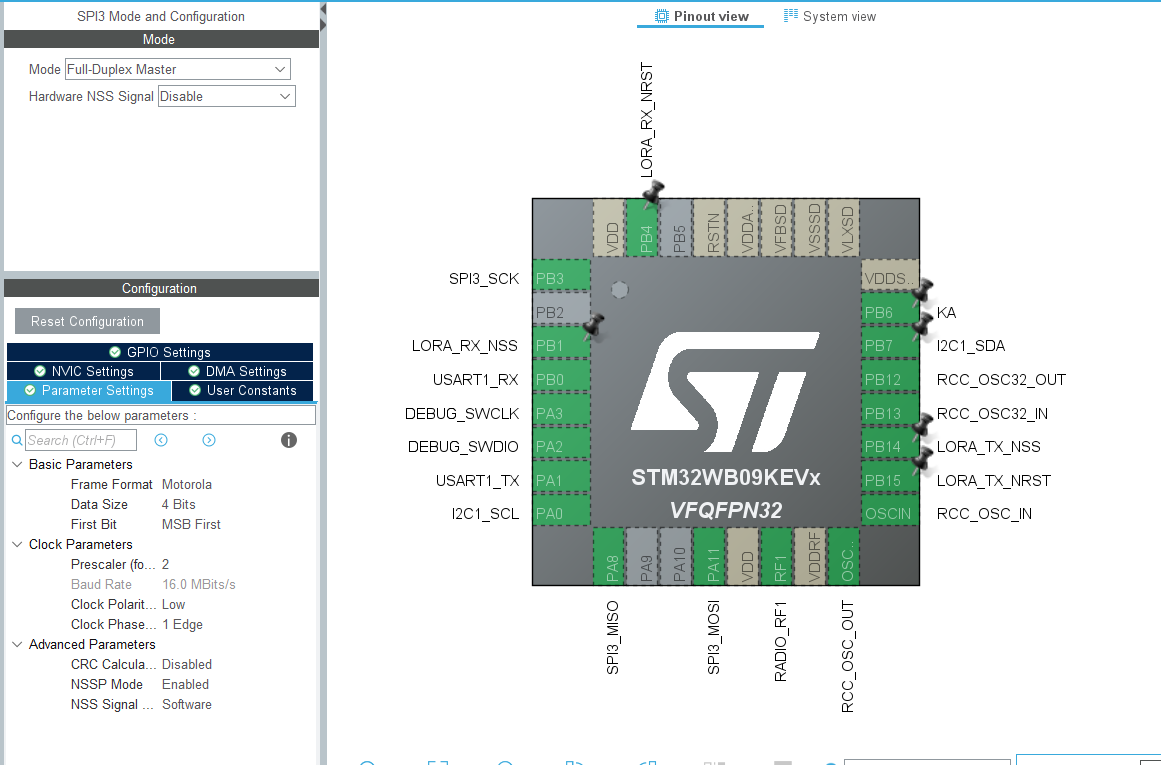The image size is (1161, 765).
Task: Click inside the Search Ctrl+F field
Action: [x=80, y=440]
